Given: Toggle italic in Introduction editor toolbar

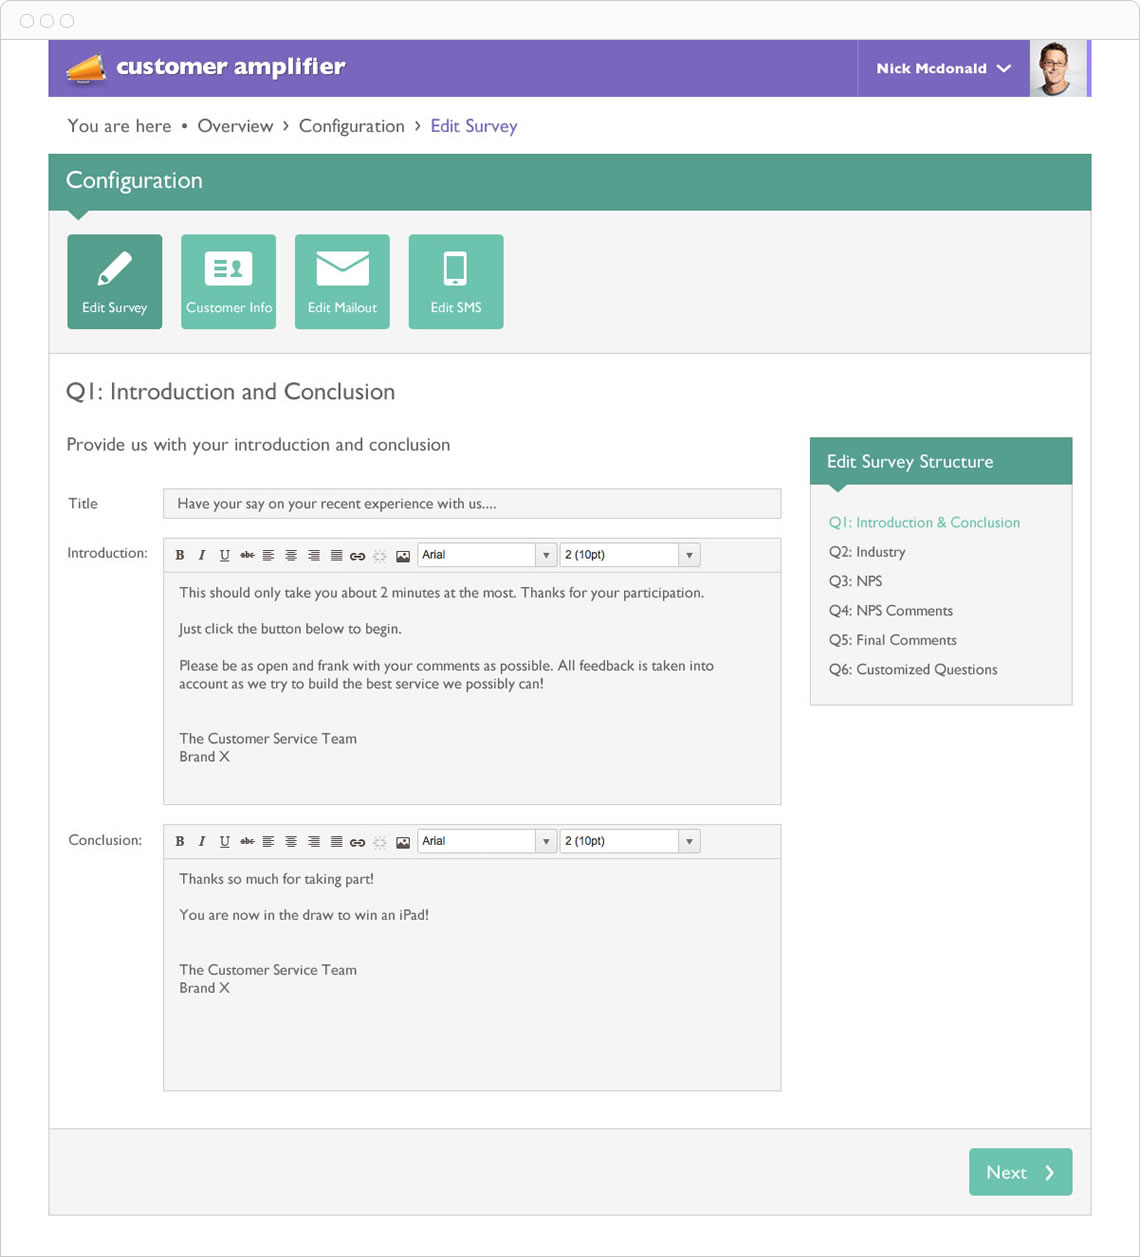Looking at the screenshot, I should point(202,555).
